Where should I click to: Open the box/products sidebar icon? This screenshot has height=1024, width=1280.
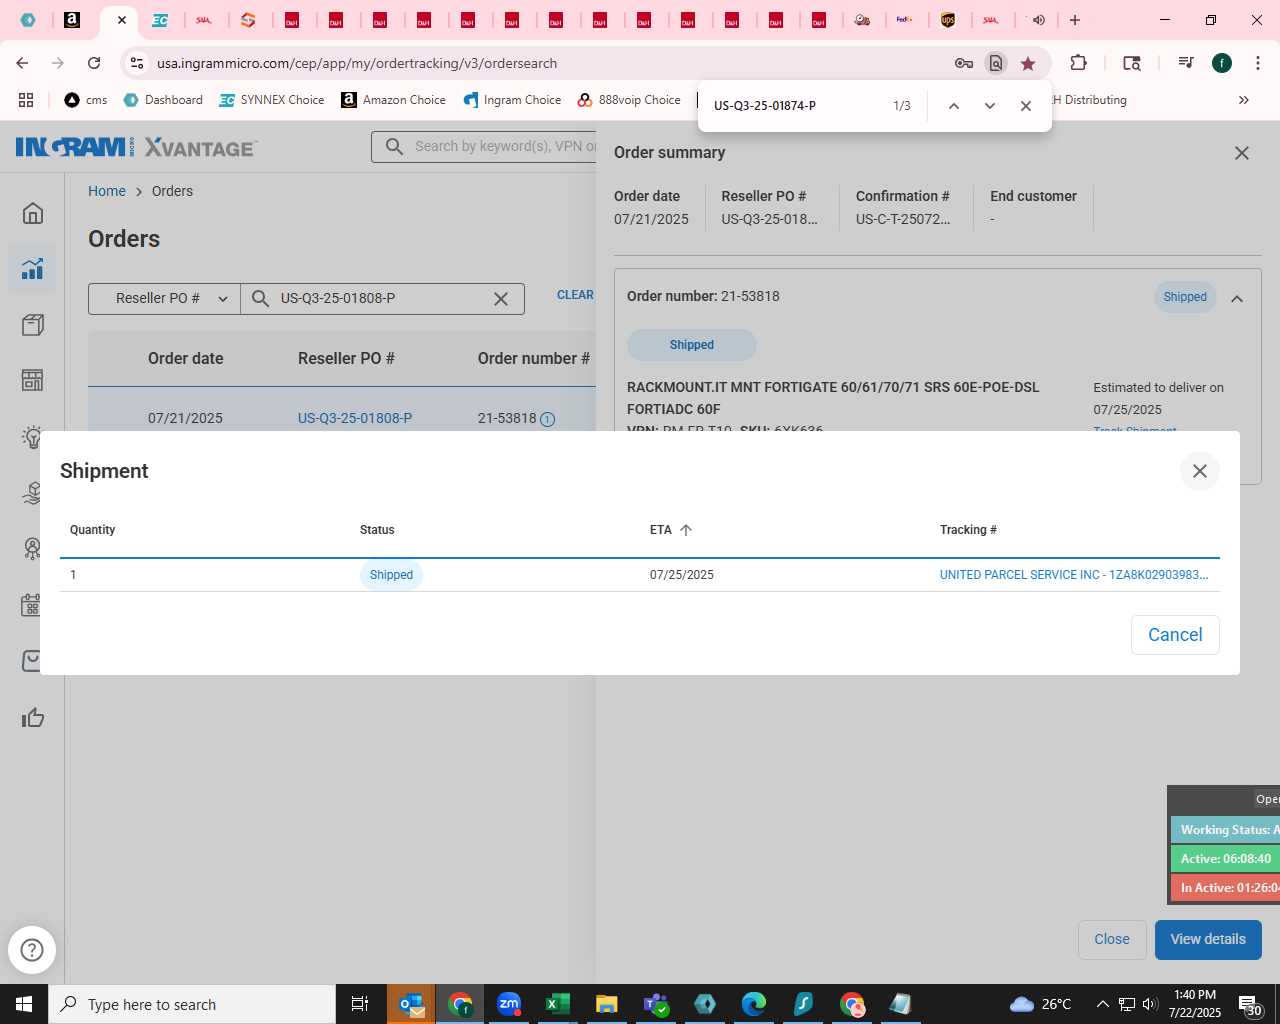point(33,324)
